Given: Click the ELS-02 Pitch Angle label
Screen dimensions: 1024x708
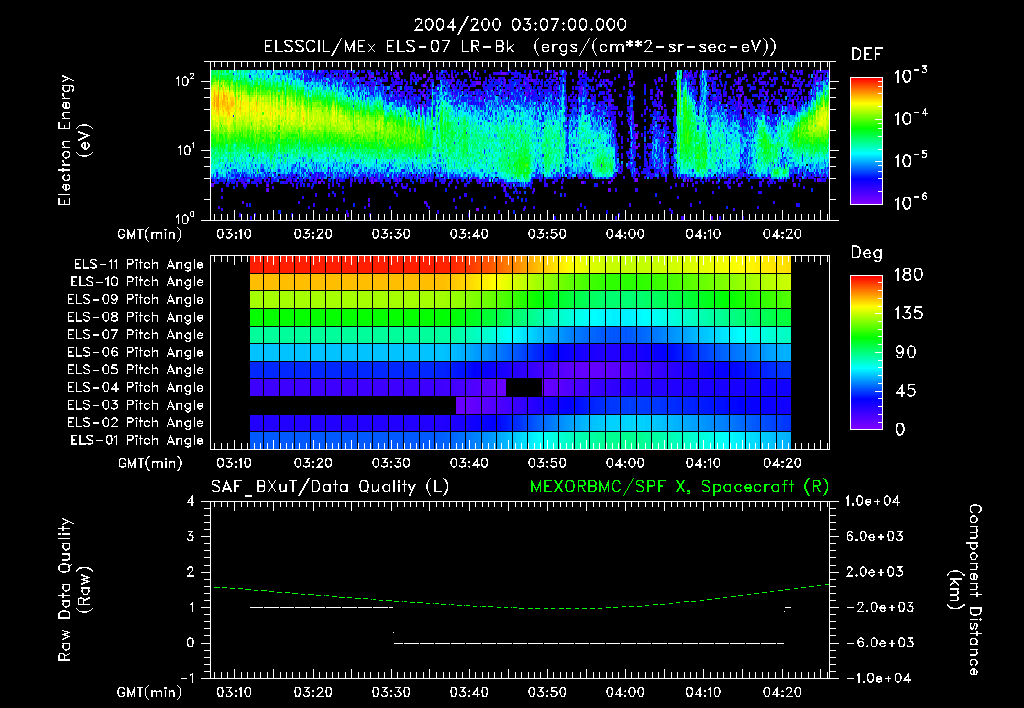Looking at the screenshot, I should [x=136, y=423].
